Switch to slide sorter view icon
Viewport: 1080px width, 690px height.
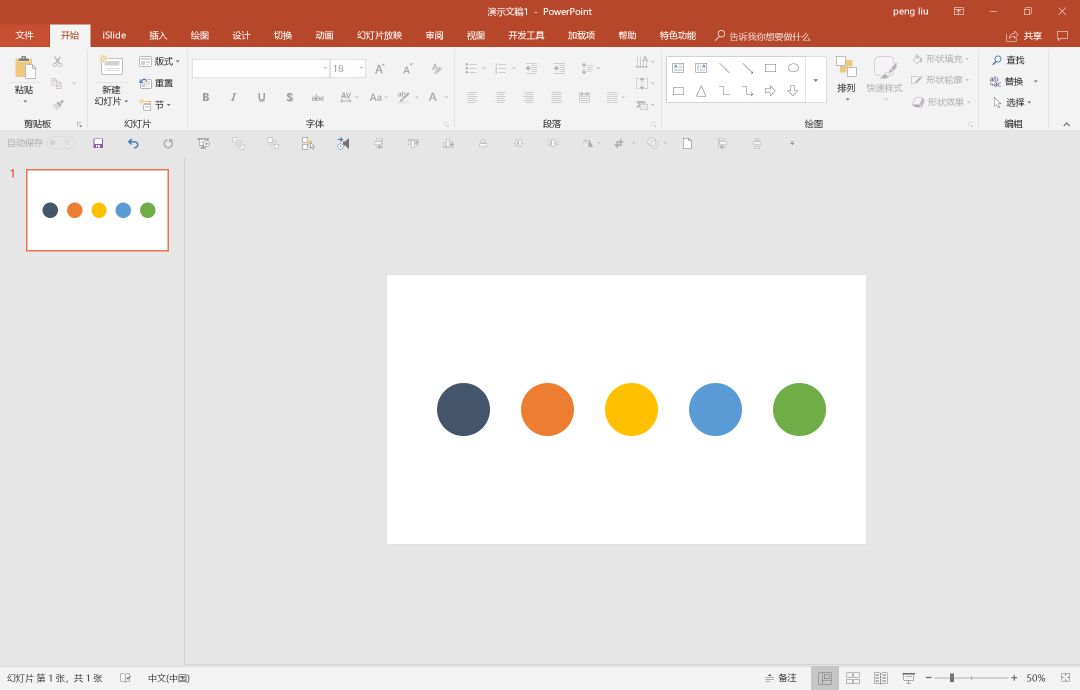853,678
